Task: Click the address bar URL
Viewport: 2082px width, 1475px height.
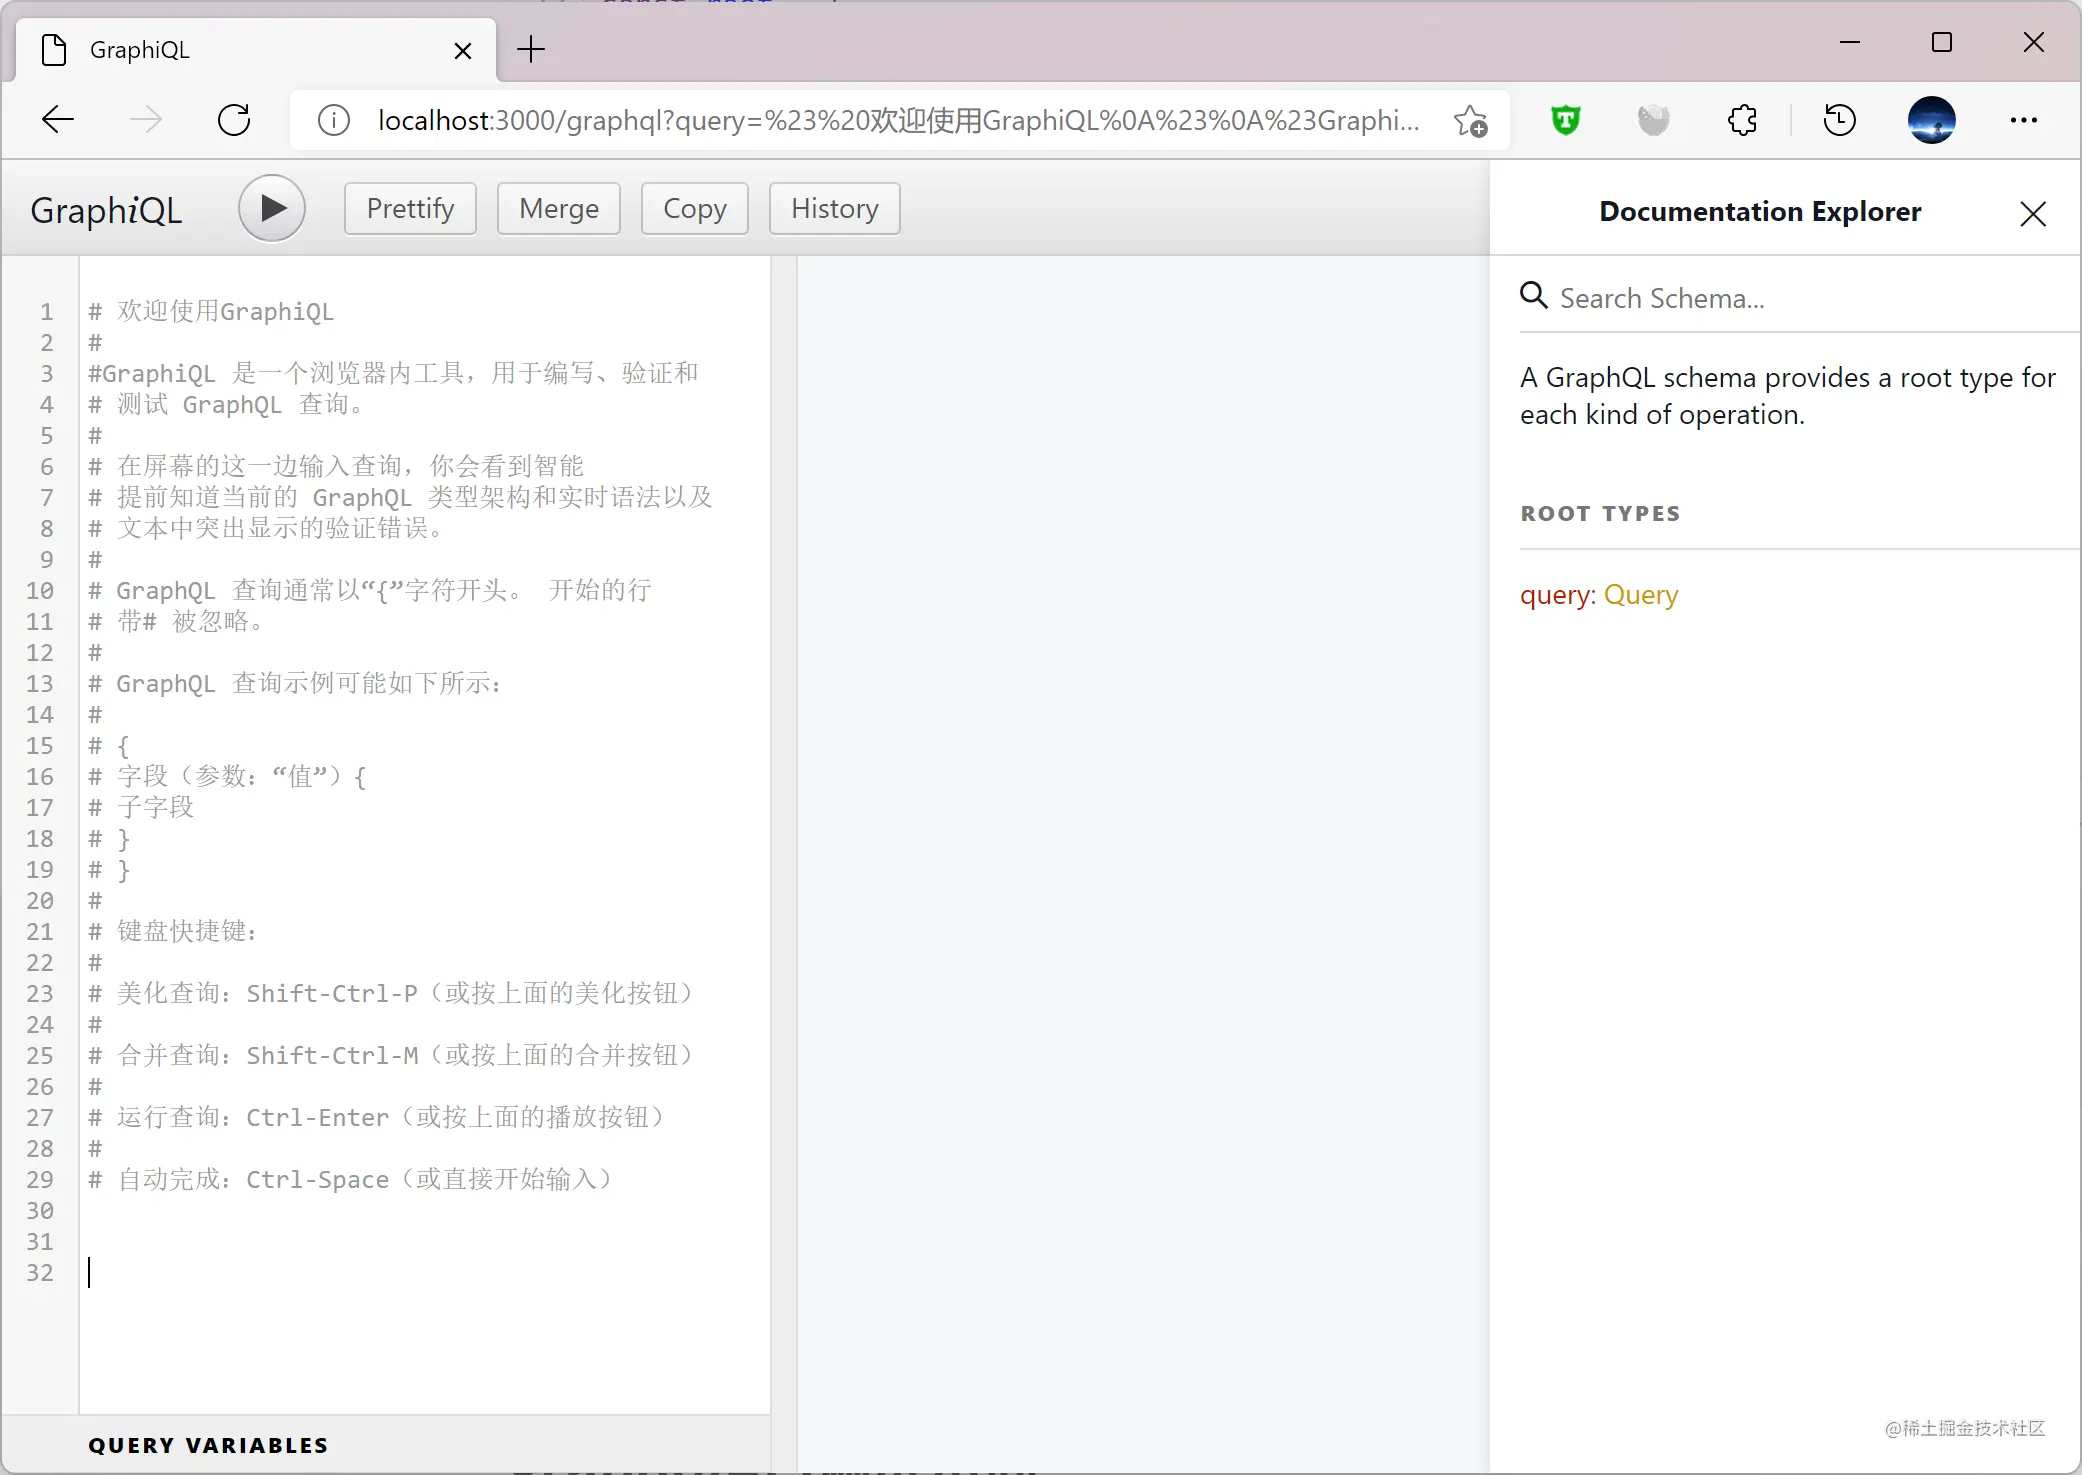Action: [898, 120]
